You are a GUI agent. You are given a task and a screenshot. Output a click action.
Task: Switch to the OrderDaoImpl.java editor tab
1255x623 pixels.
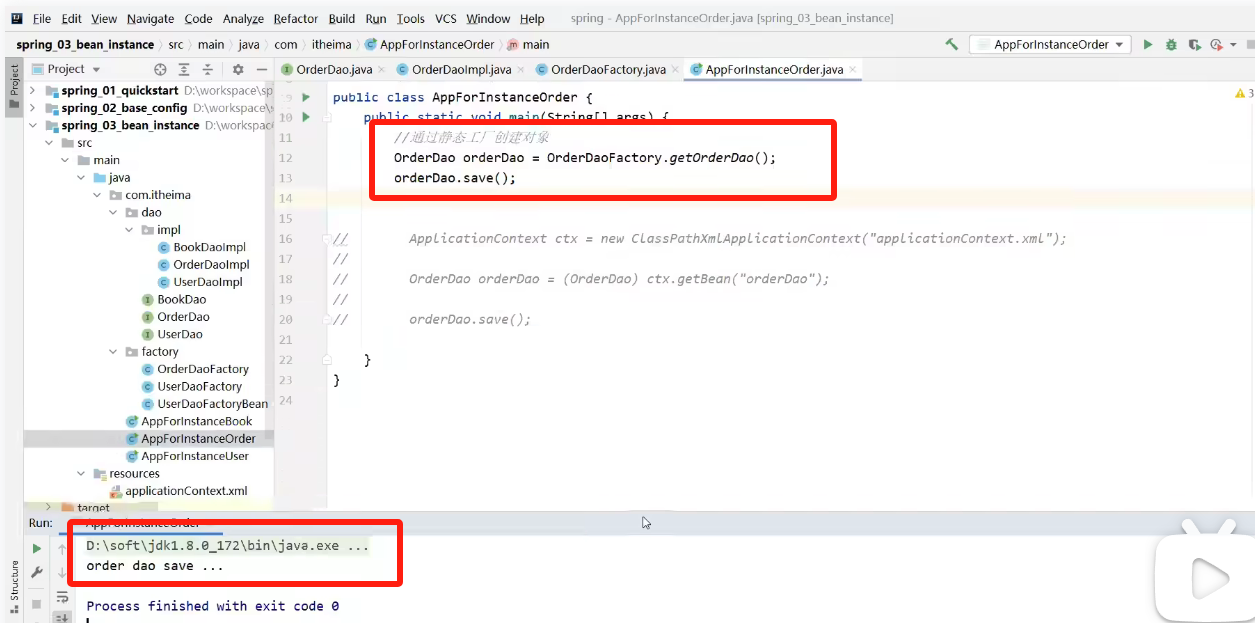pos(461,69)
